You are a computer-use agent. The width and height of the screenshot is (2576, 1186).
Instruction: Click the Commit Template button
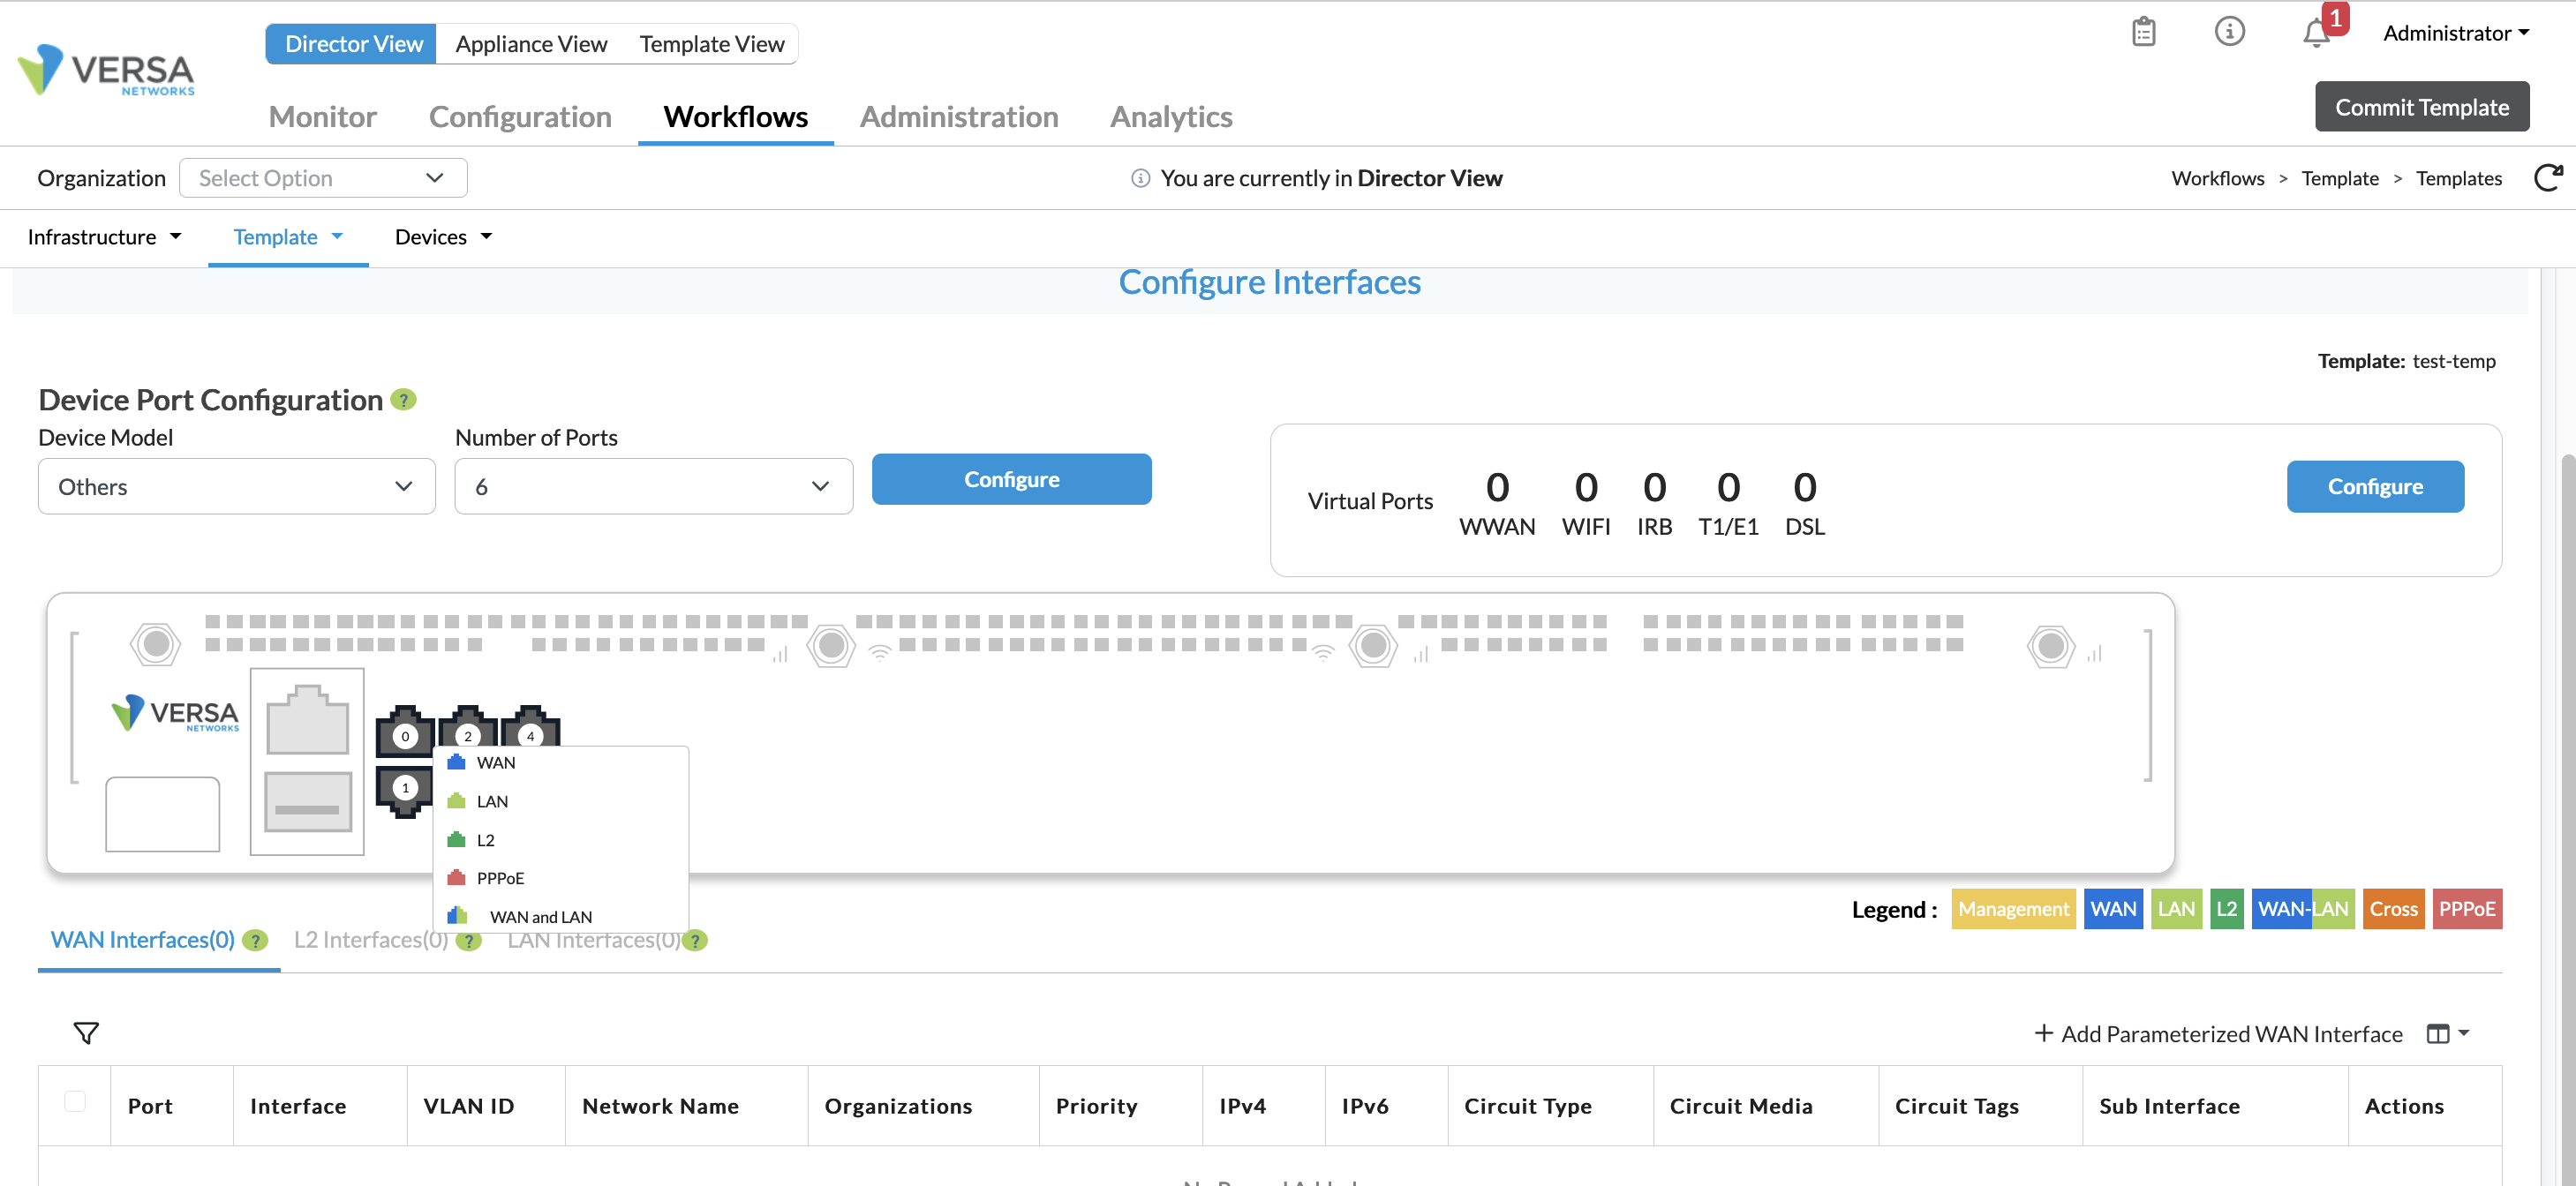pyautogui.click(x=2421, y=107)
